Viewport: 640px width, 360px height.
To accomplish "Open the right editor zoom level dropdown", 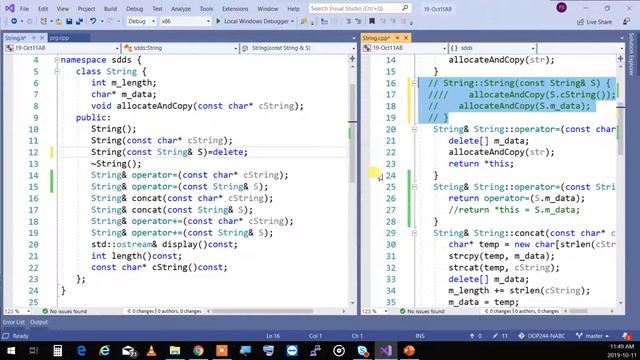I will pos(374,311).
